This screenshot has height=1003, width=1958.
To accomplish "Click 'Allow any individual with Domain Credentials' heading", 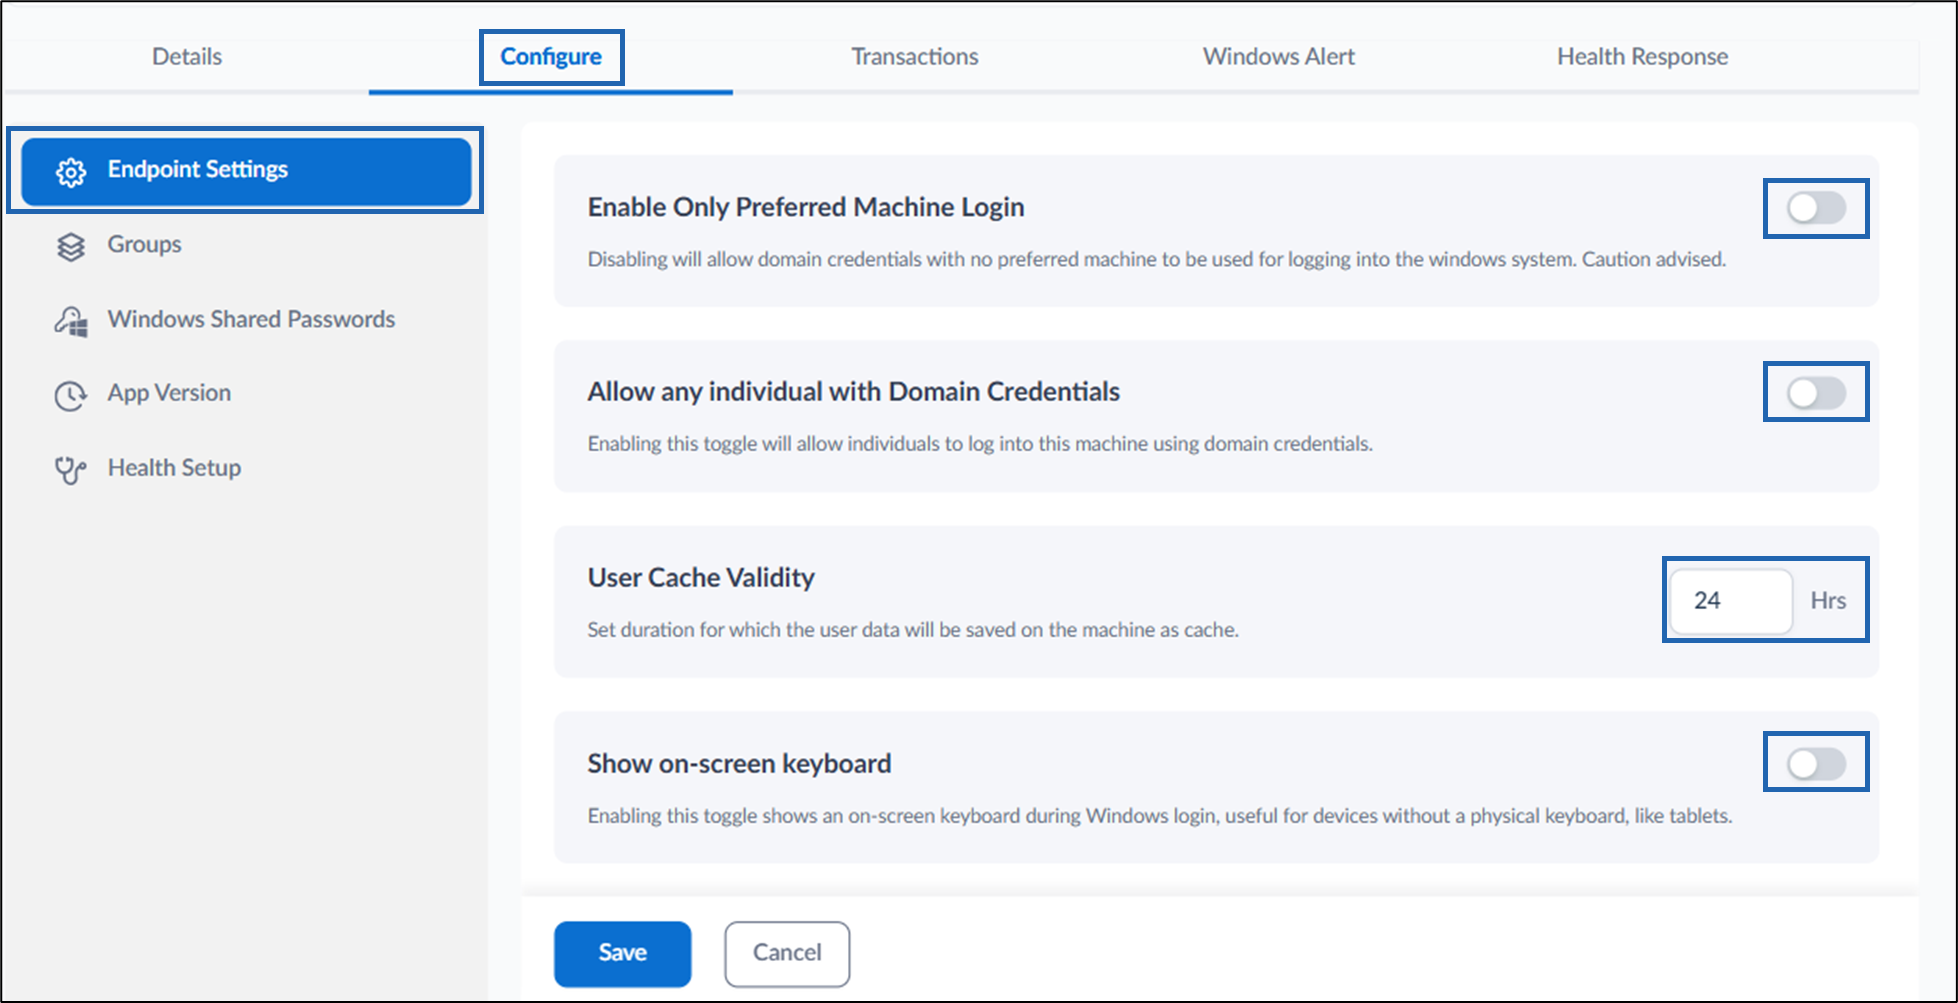I will click(853, 391).
